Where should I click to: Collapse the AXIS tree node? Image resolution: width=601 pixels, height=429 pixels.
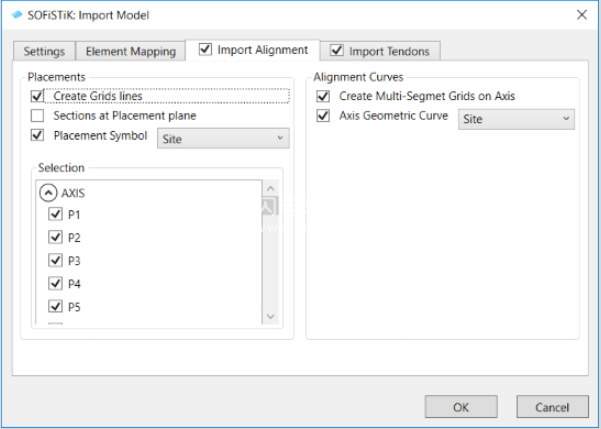point(48,193)
